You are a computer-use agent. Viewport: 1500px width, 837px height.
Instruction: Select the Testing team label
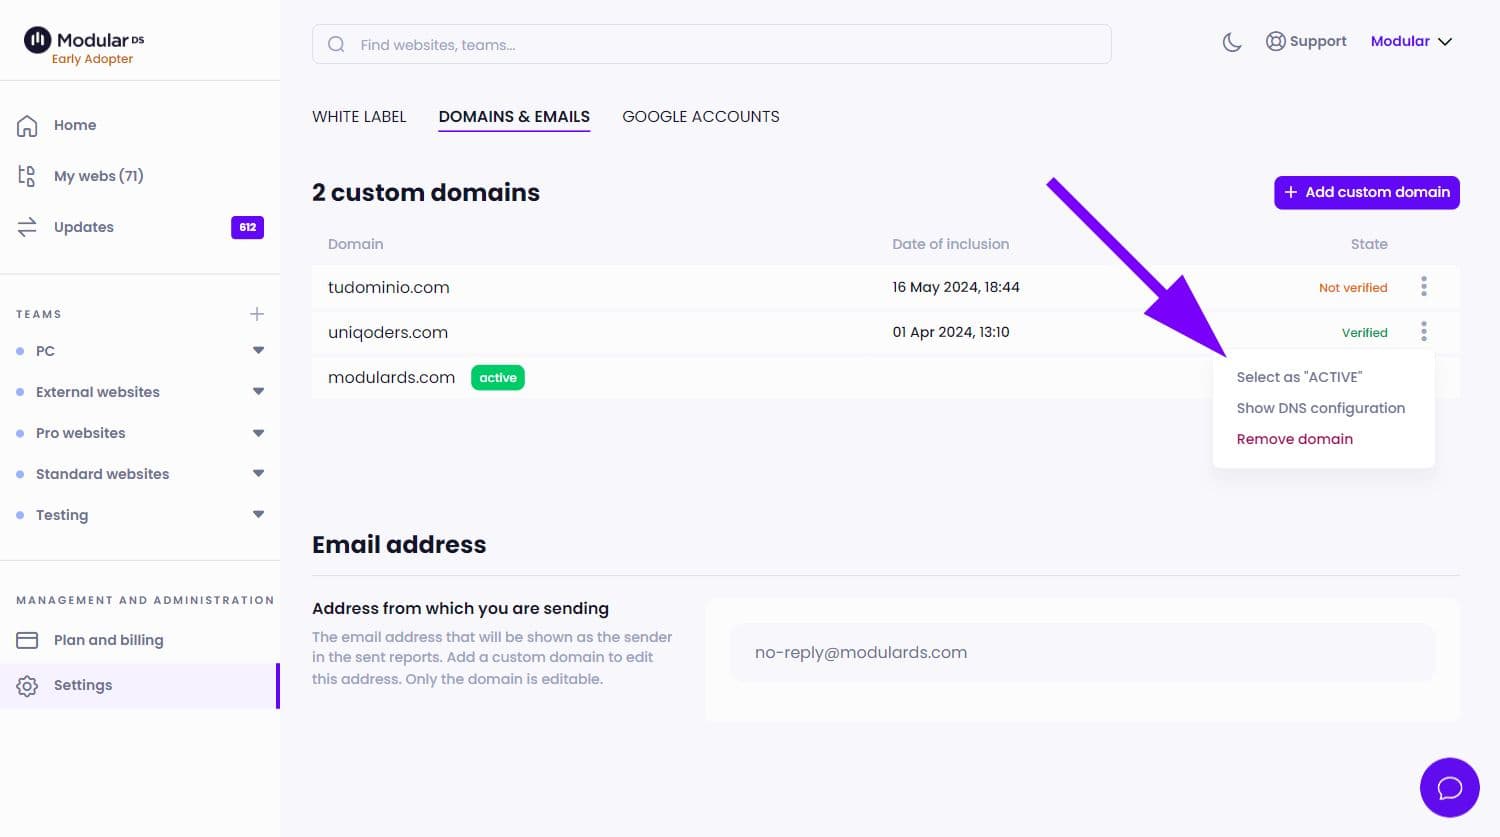[62, 515]
